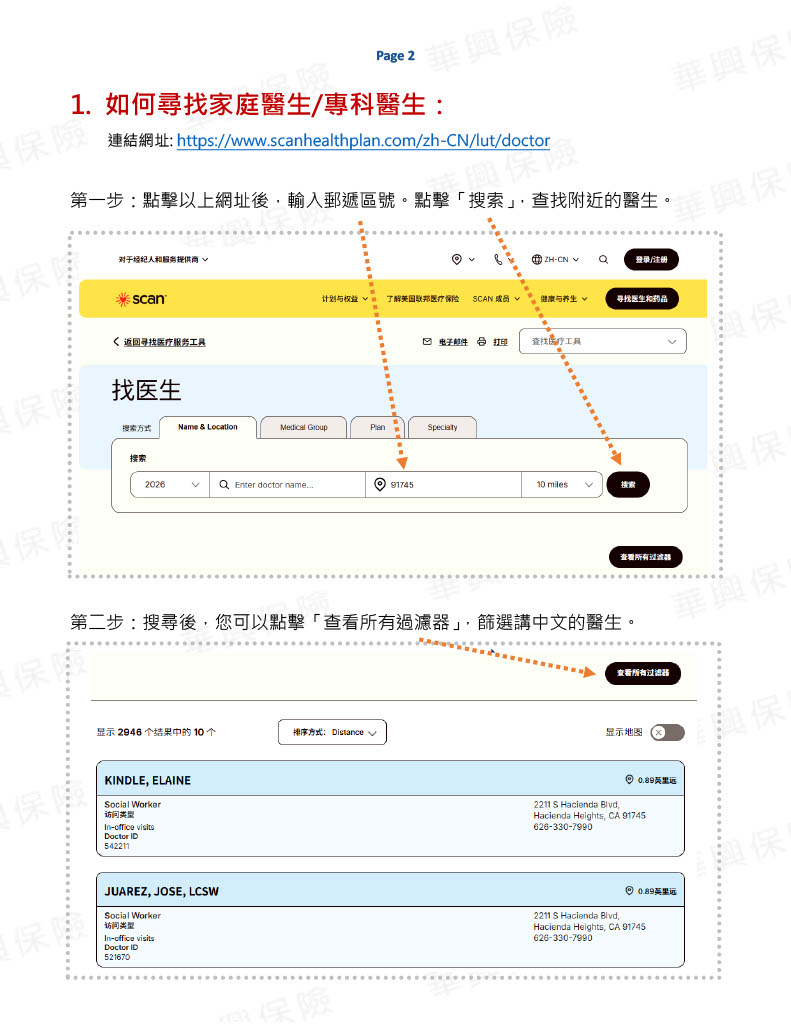Click the printer icon
This screenshot has height=1024, width=791.
point(481,342)
